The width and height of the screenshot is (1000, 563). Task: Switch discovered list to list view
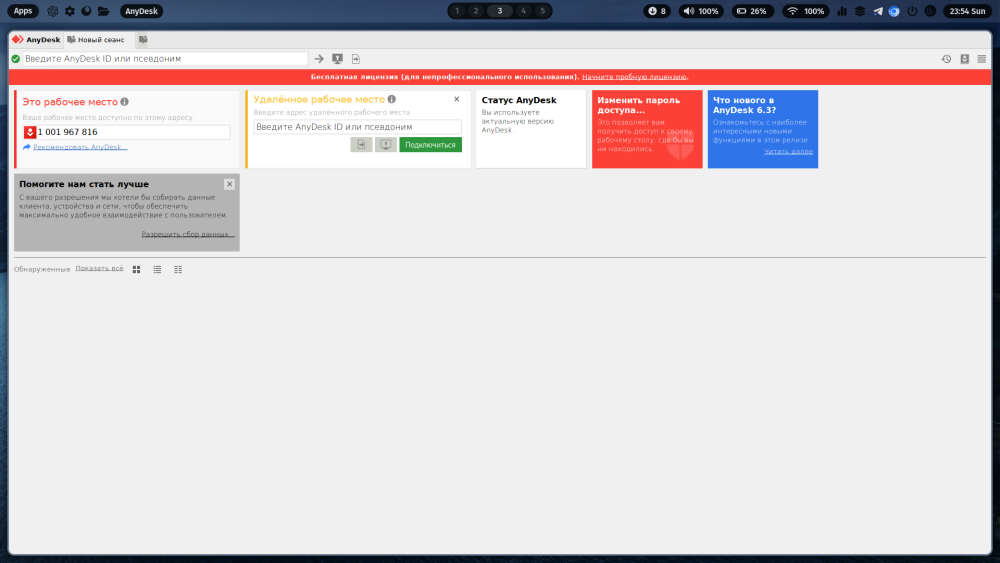click(157, 270)
